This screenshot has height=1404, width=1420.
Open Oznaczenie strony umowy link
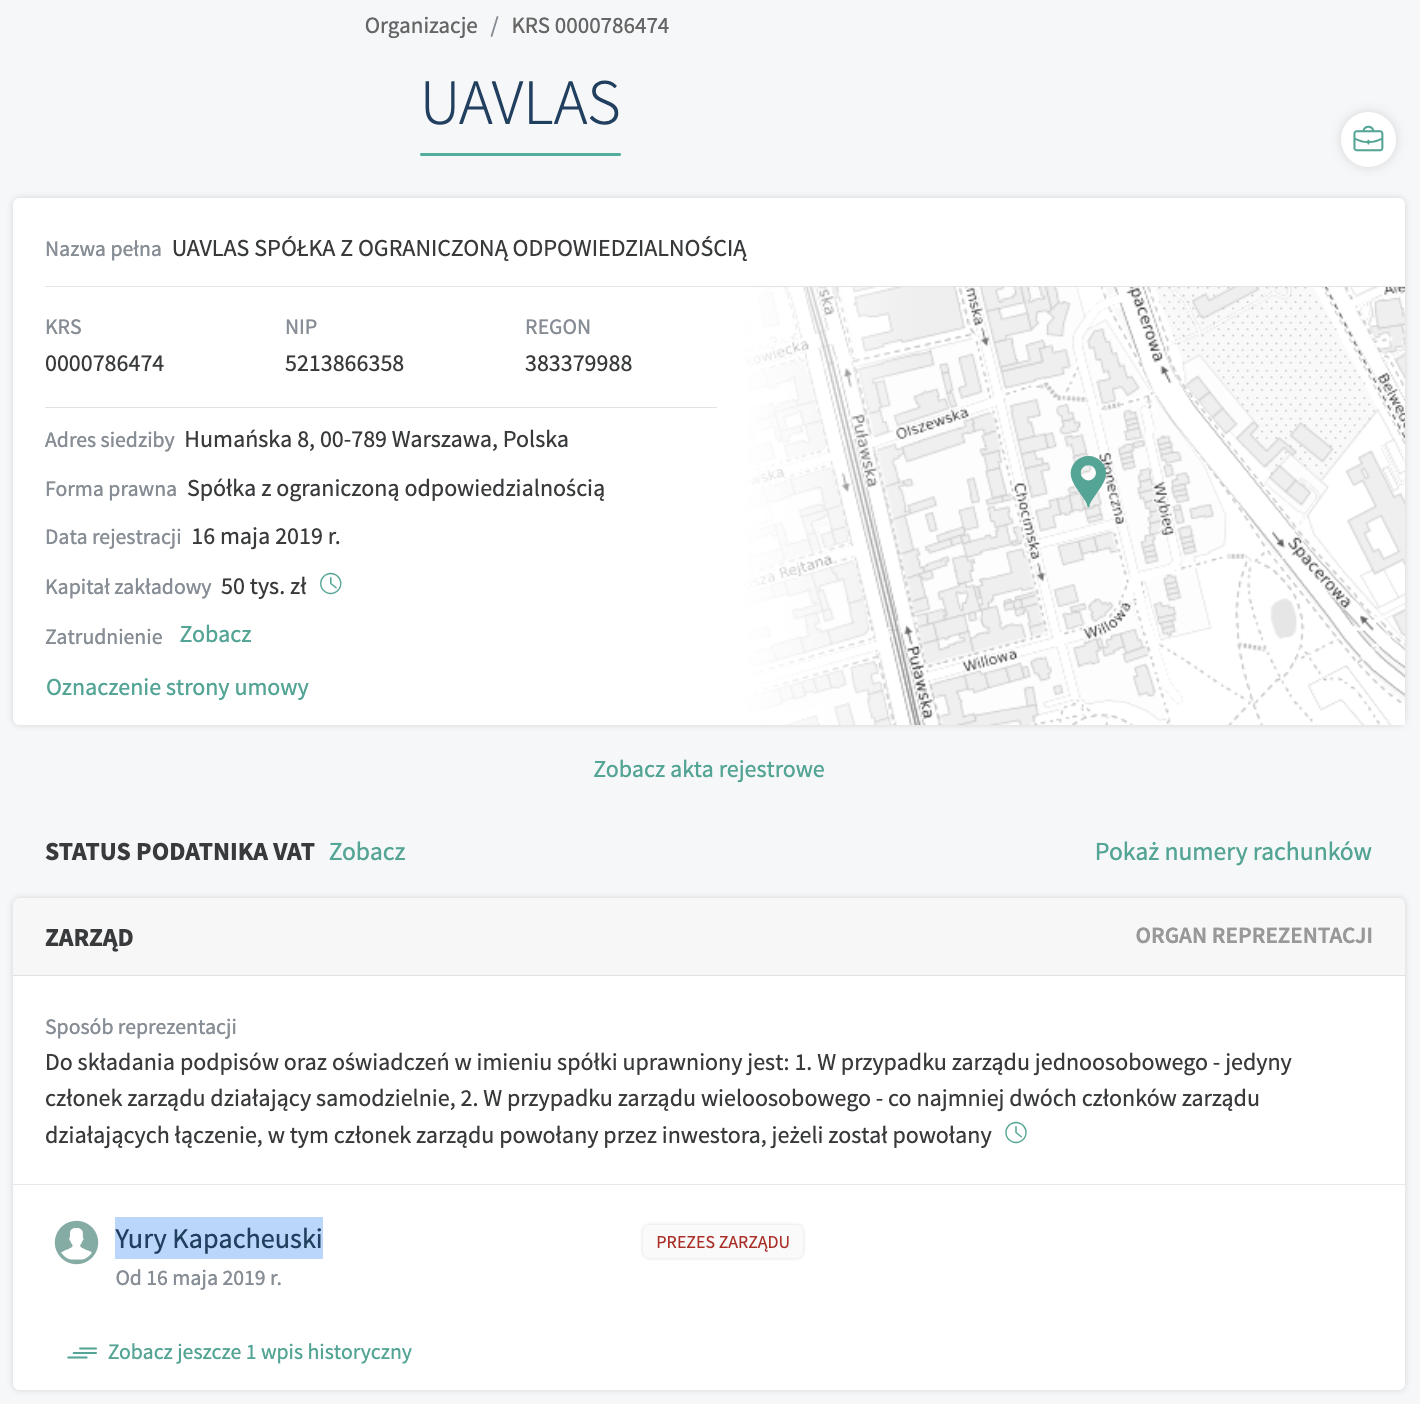click(x=177, y=687)
